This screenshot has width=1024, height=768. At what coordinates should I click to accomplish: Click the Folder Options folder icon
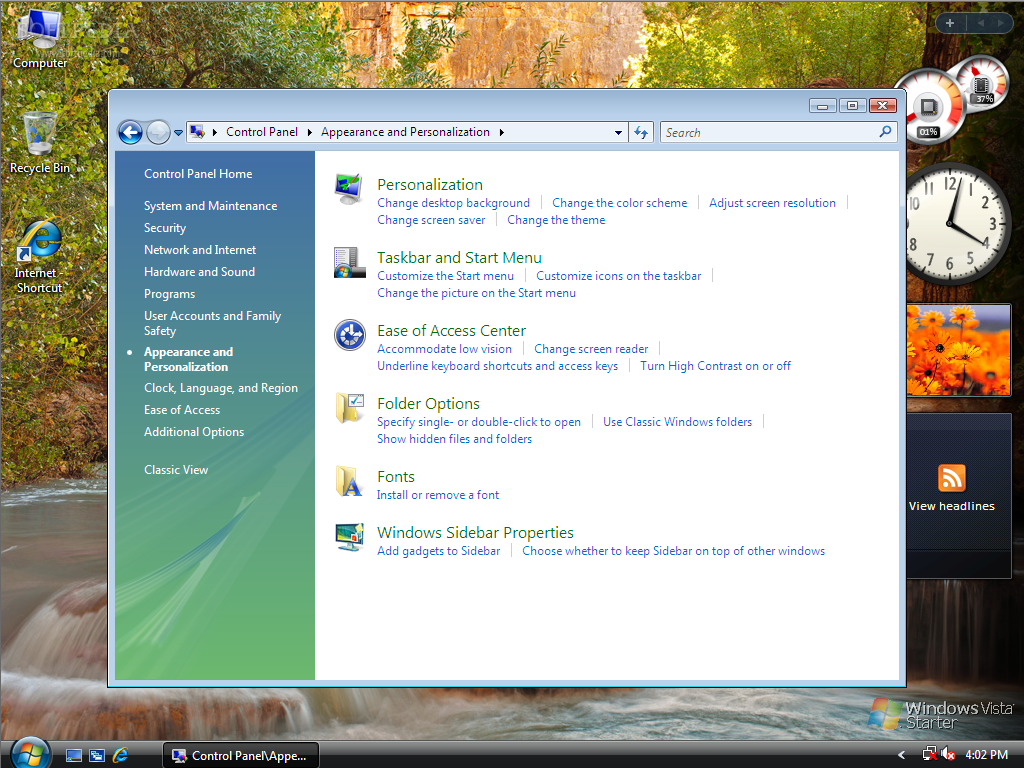[349, 407]
